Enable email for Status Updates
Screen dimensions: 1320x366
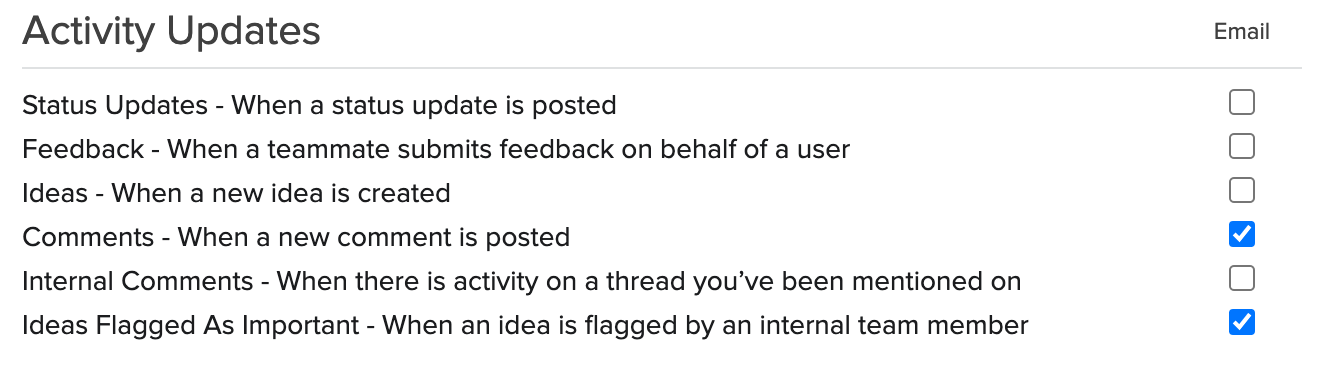pos(1241,102)
